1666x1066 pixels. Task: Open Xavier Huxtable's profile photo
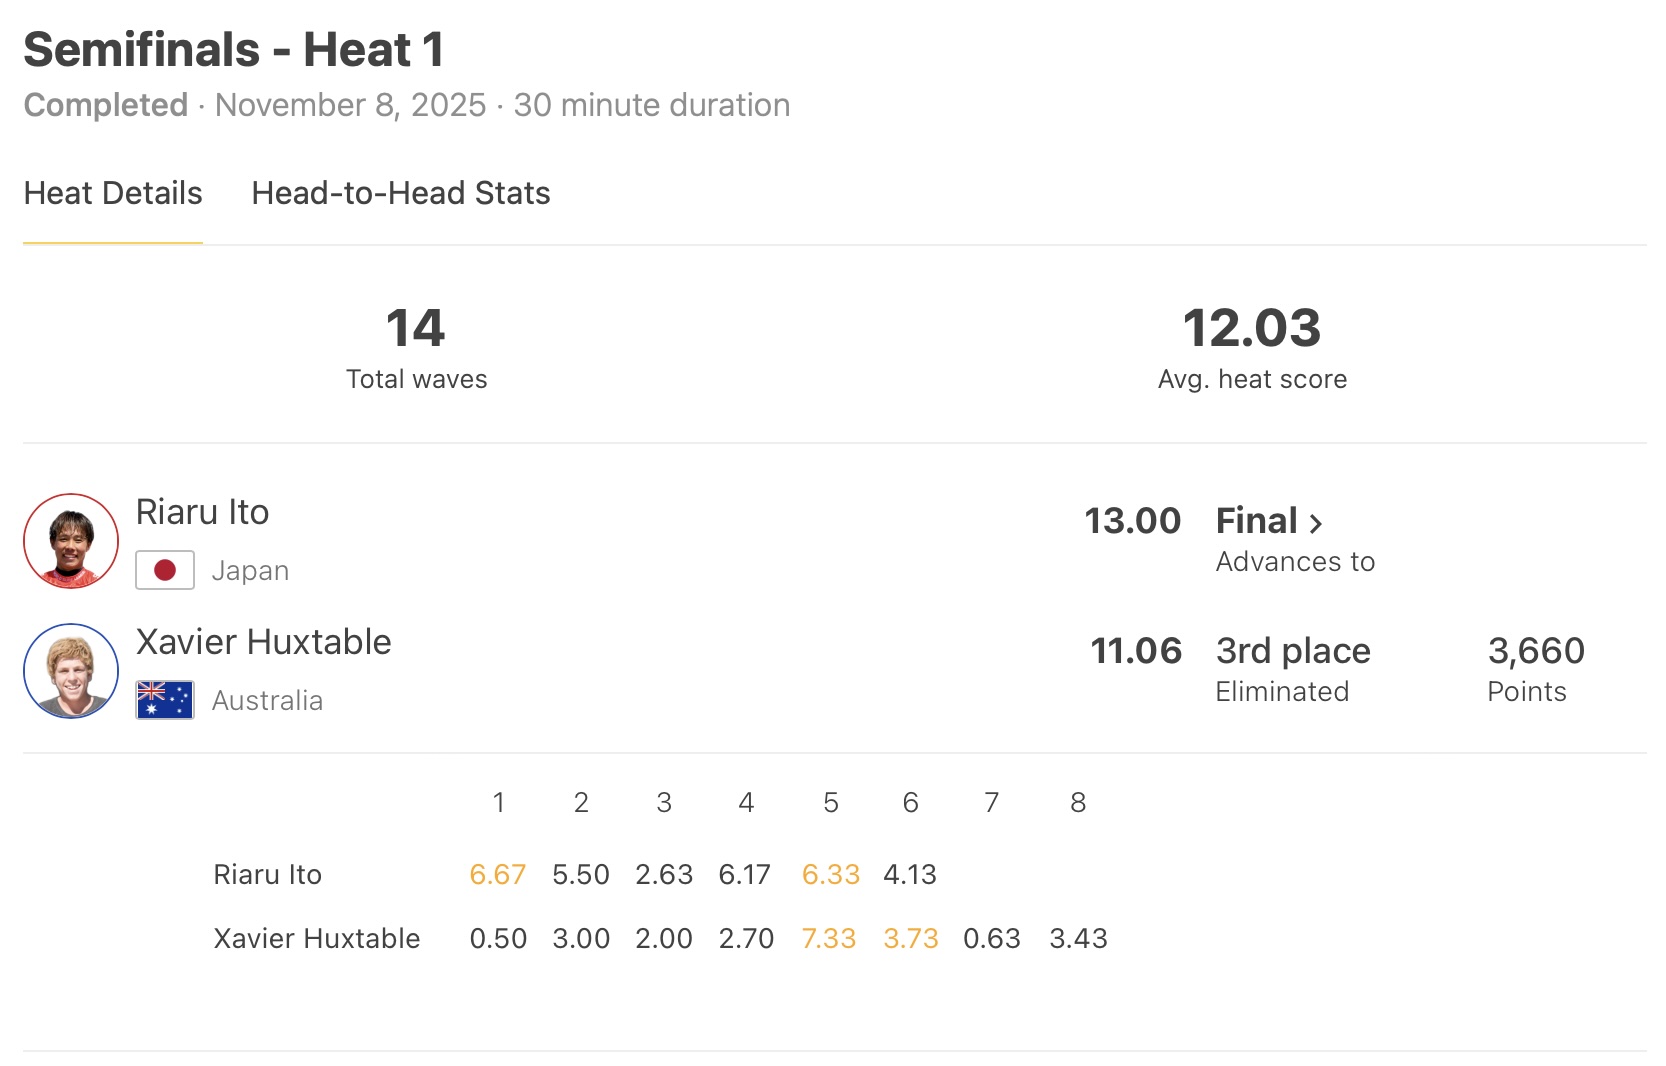tap(71, 671)
